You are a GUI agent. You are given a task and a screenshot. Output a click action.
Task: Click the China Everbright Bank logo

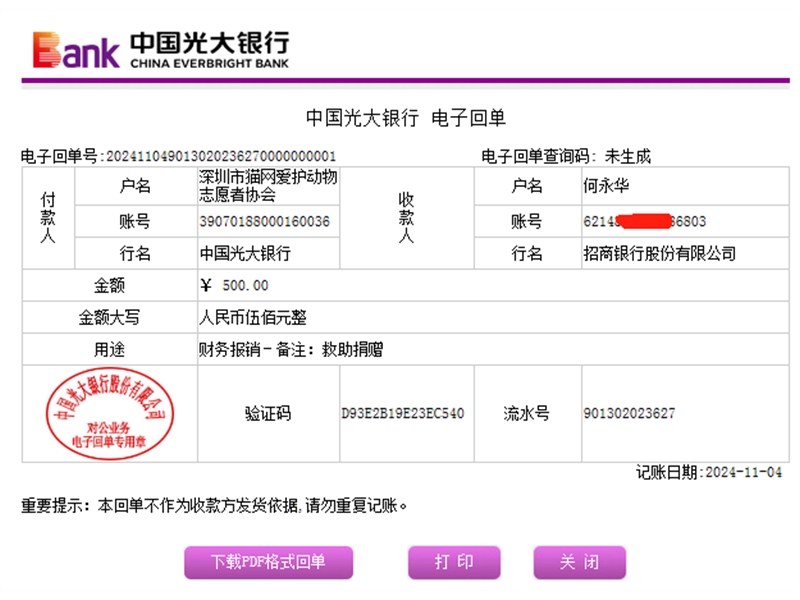click(x=161, y=50)
